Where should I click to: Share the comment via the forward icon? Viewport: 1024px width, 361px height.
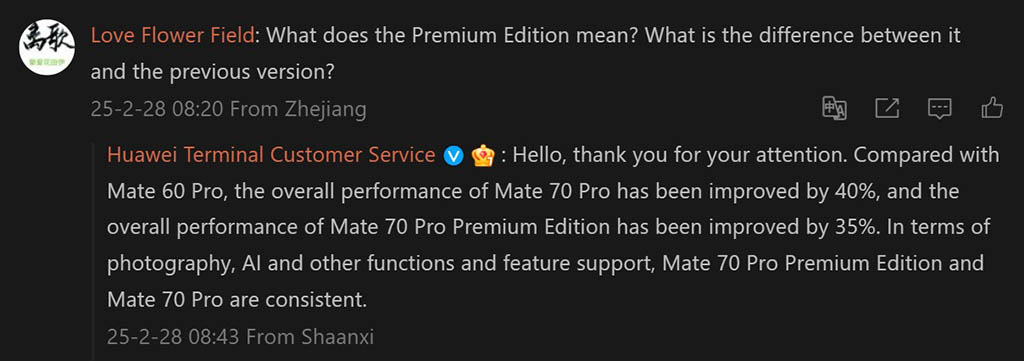pos(887,108)
